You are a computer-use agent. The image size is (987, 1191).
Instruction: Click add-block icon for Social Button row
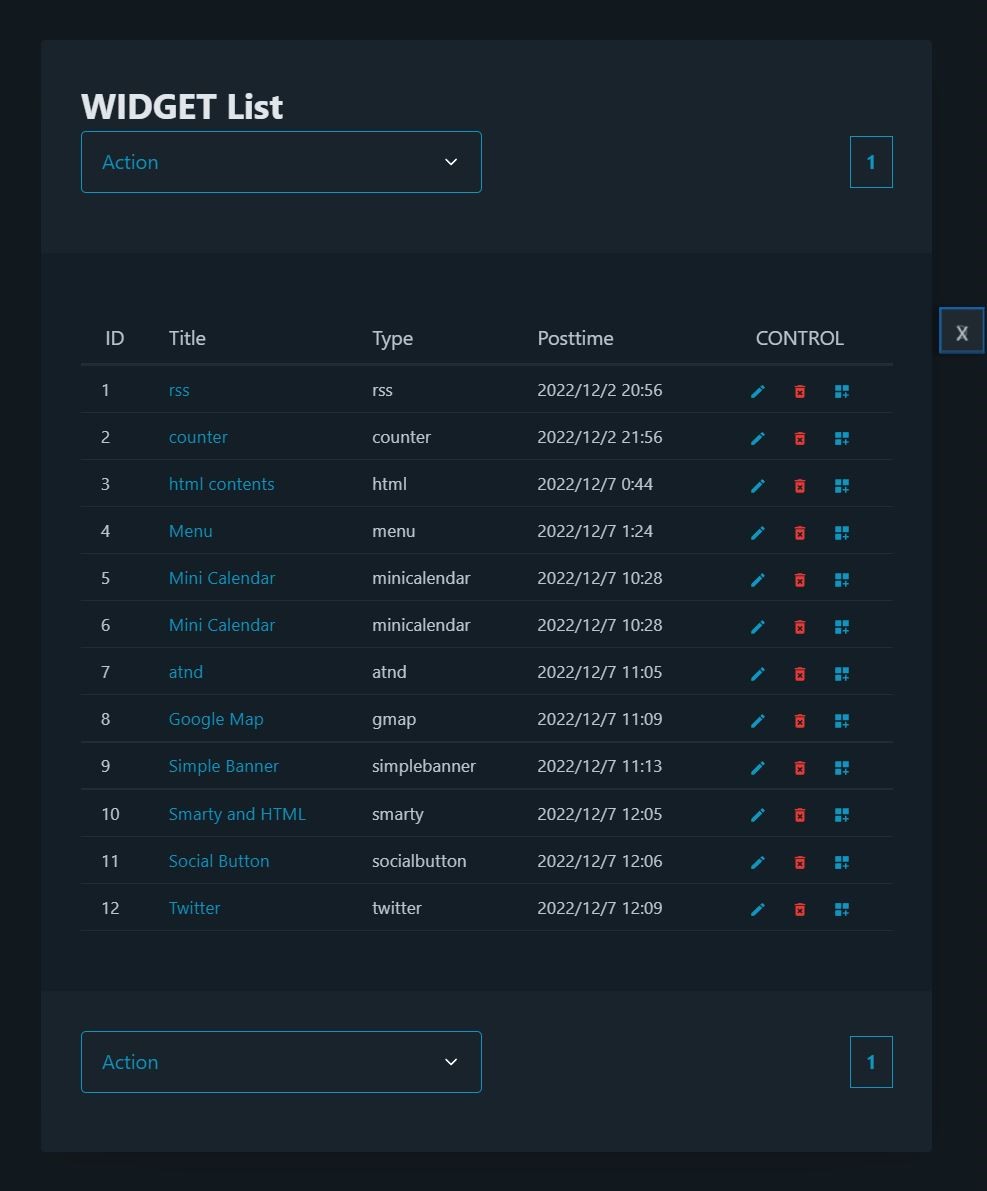click(842, 862)
